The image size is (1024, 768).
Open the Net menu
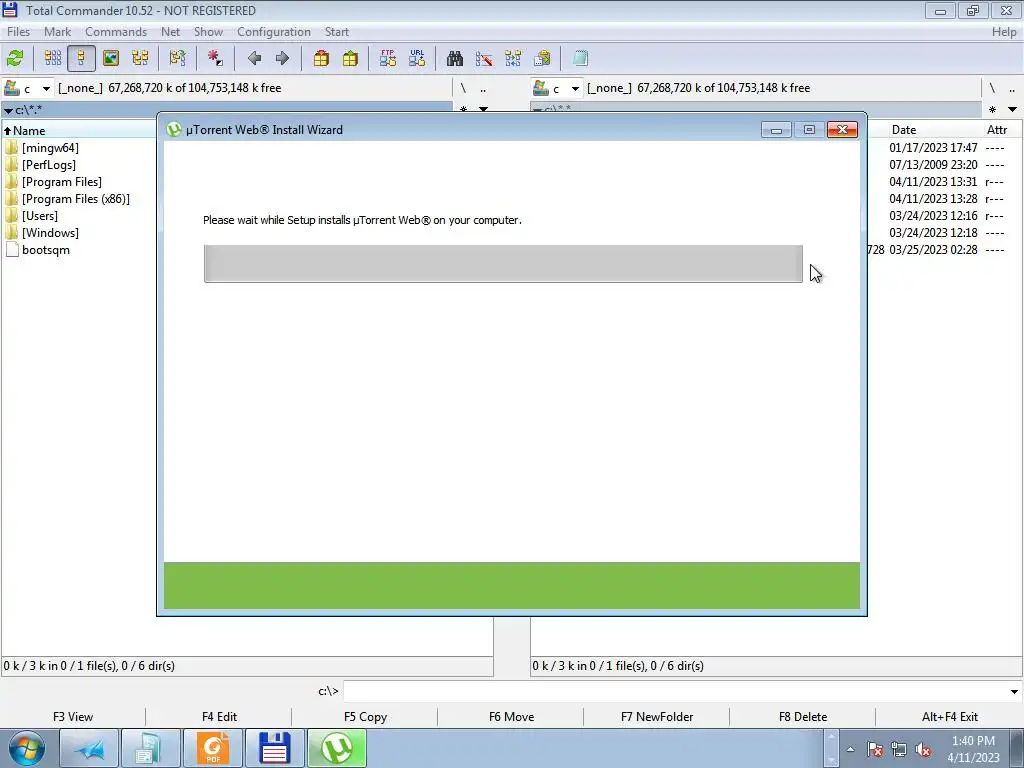click(170, 31)
